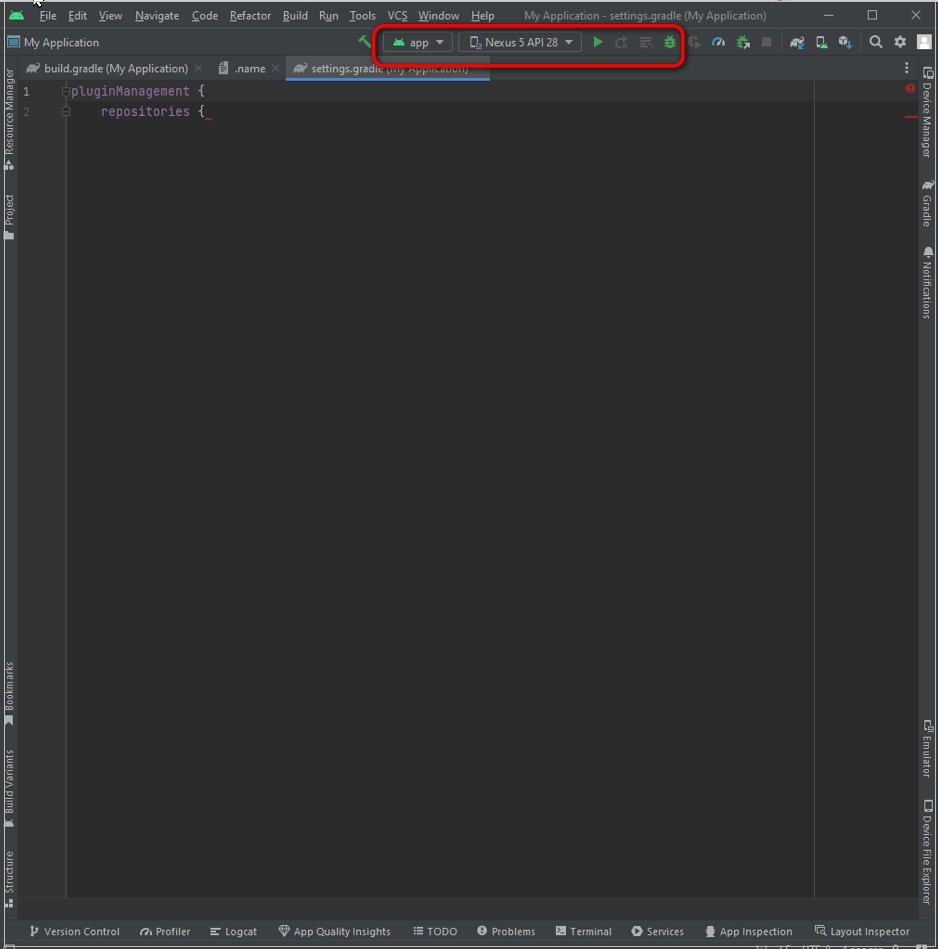
Task: Click the error indicator on line one
Action: coord(909,88)
